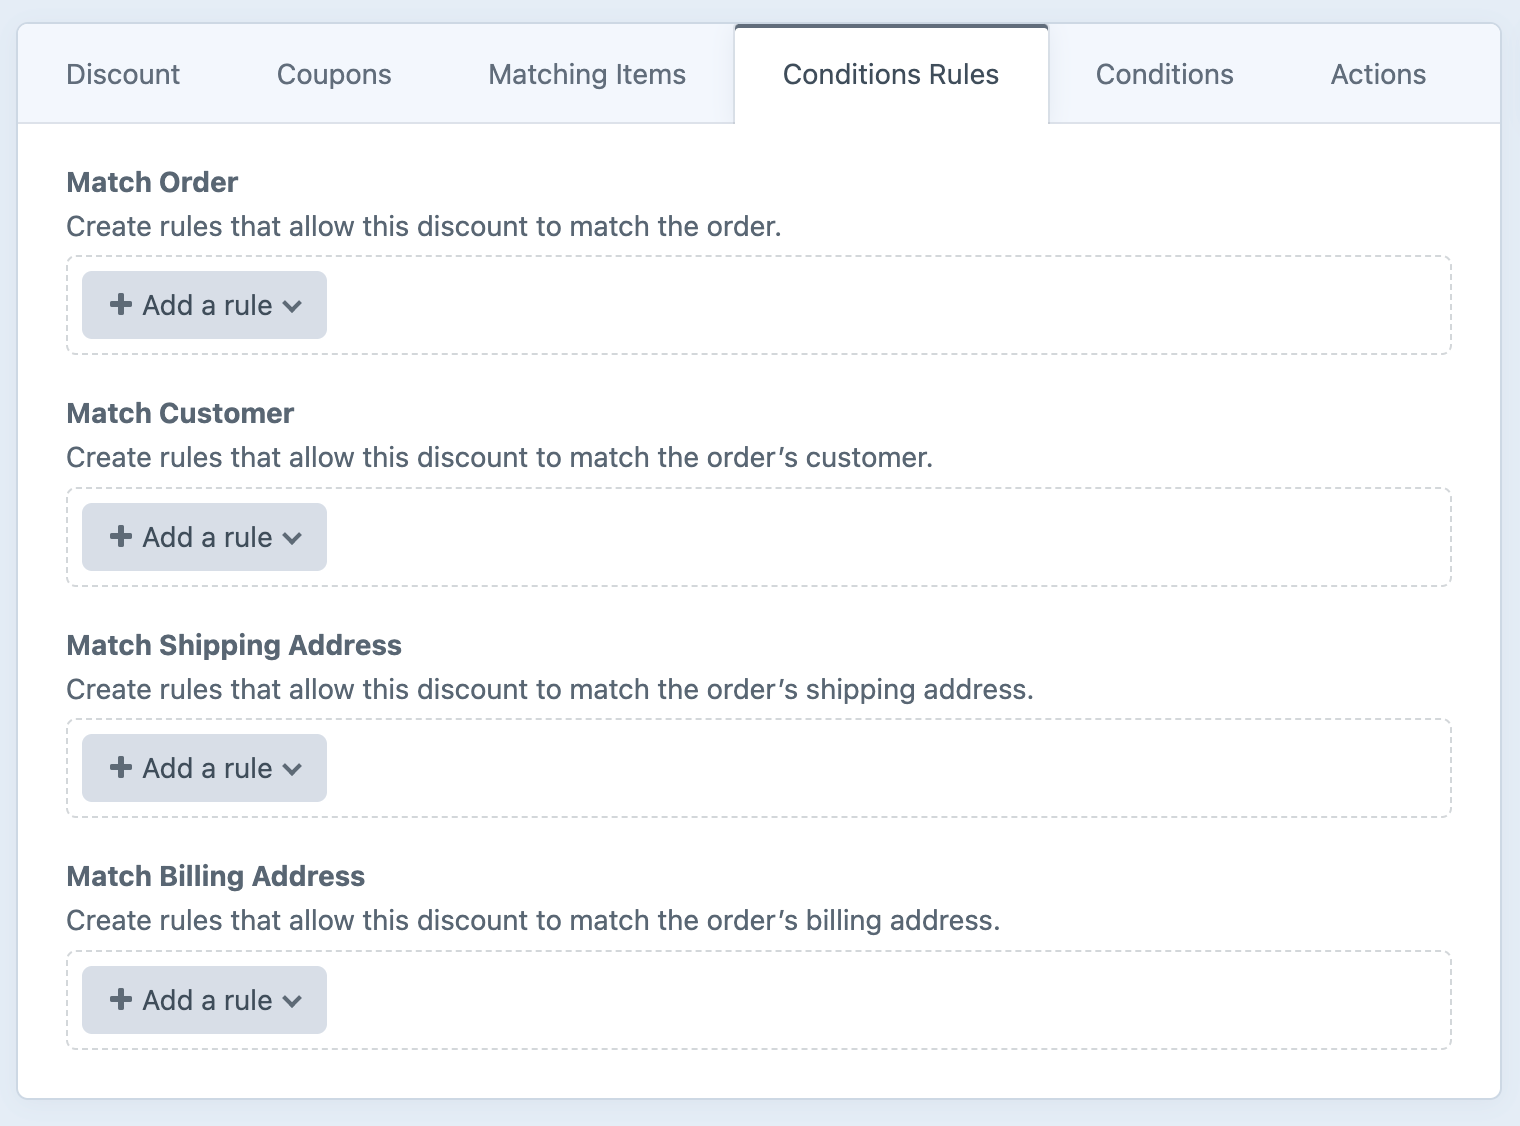Select the Conditions Rules tab
Viewport: 1520px width, 1126px height.
point(891,74)
